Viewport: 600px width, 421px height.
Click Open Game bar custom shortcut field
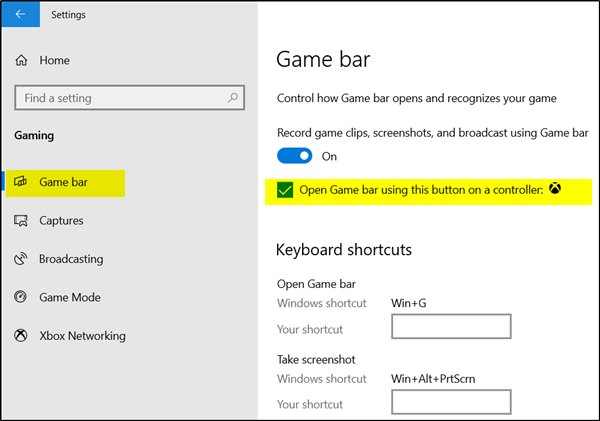pos(451,327)
